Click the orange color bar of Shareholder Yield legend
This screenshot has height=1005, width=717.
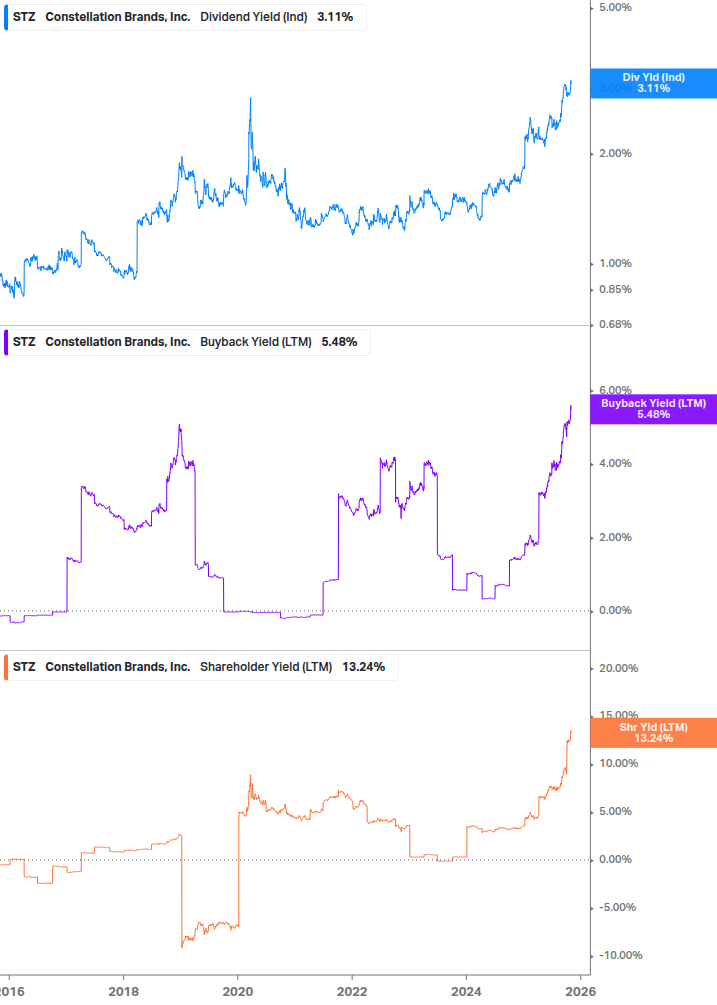pyautogui.click(x=6, y=667)
